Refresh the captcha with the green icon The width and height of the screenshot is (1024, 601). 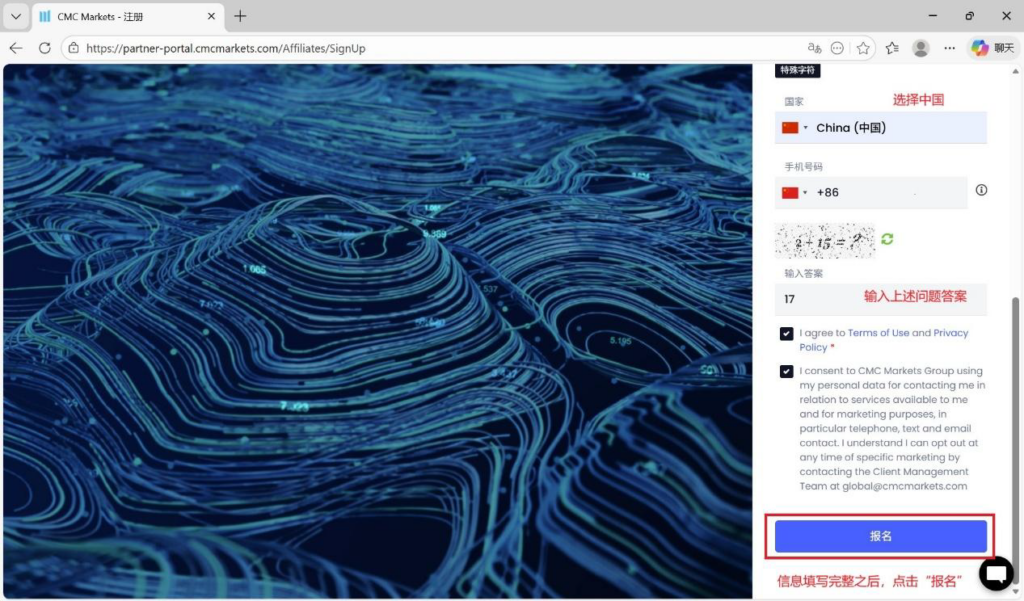coord(887,239)
